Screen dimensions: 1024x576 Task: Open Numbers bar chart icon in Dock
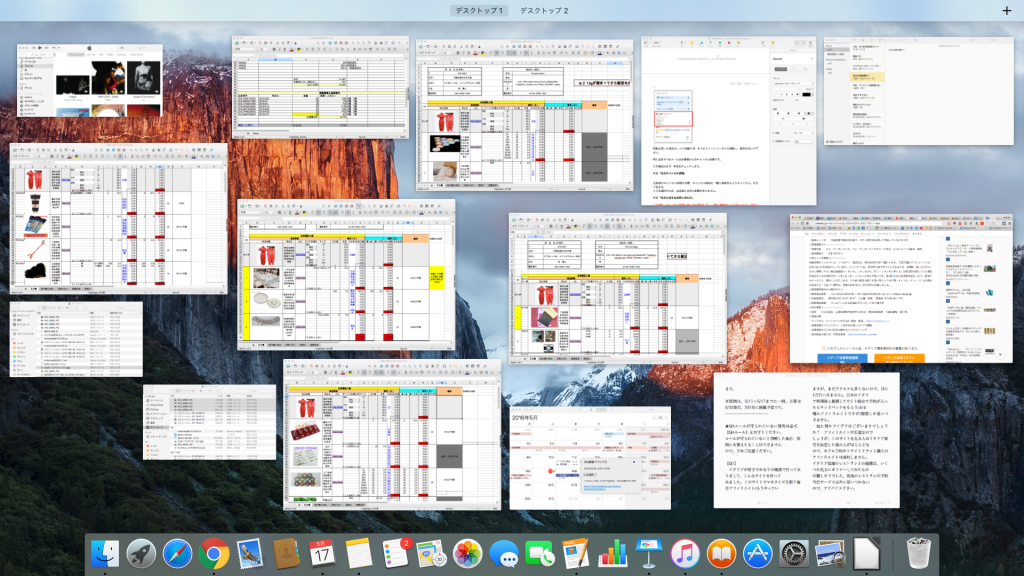pyautogui.click(x=613, y=554)
